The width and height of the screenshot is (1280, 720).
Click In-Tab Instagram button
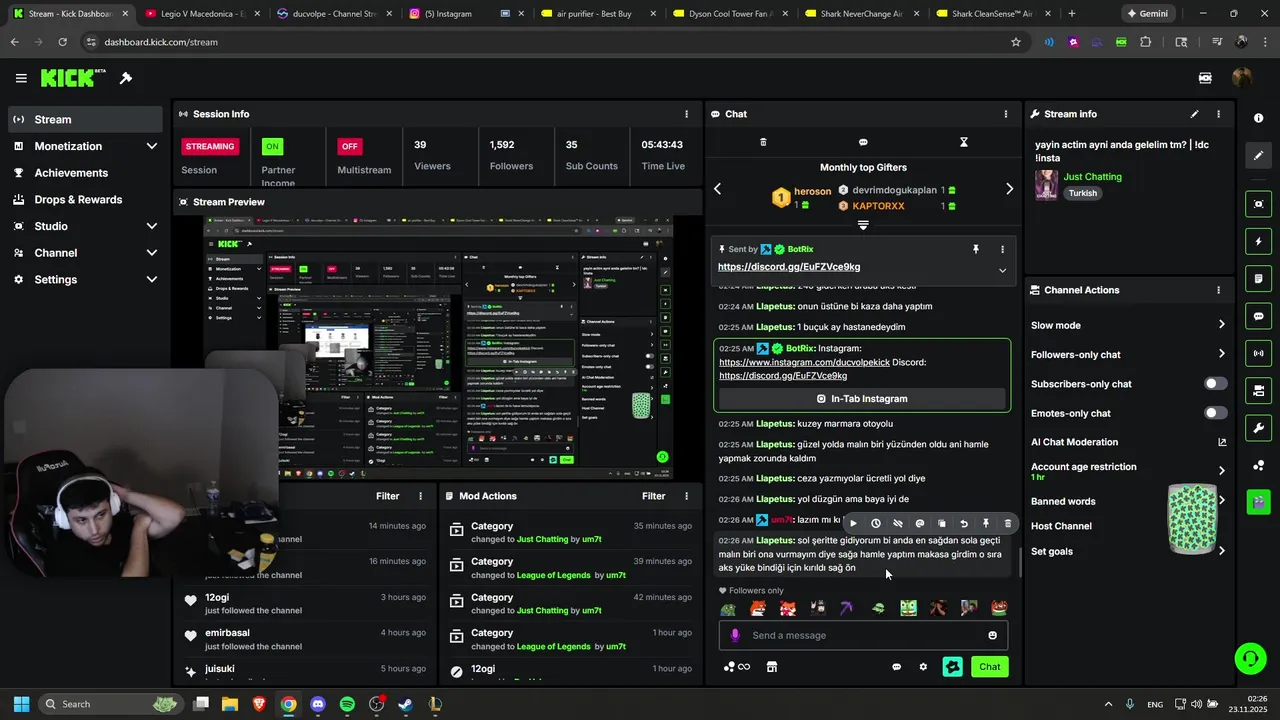pyautogui.click(x=861, y=399)
